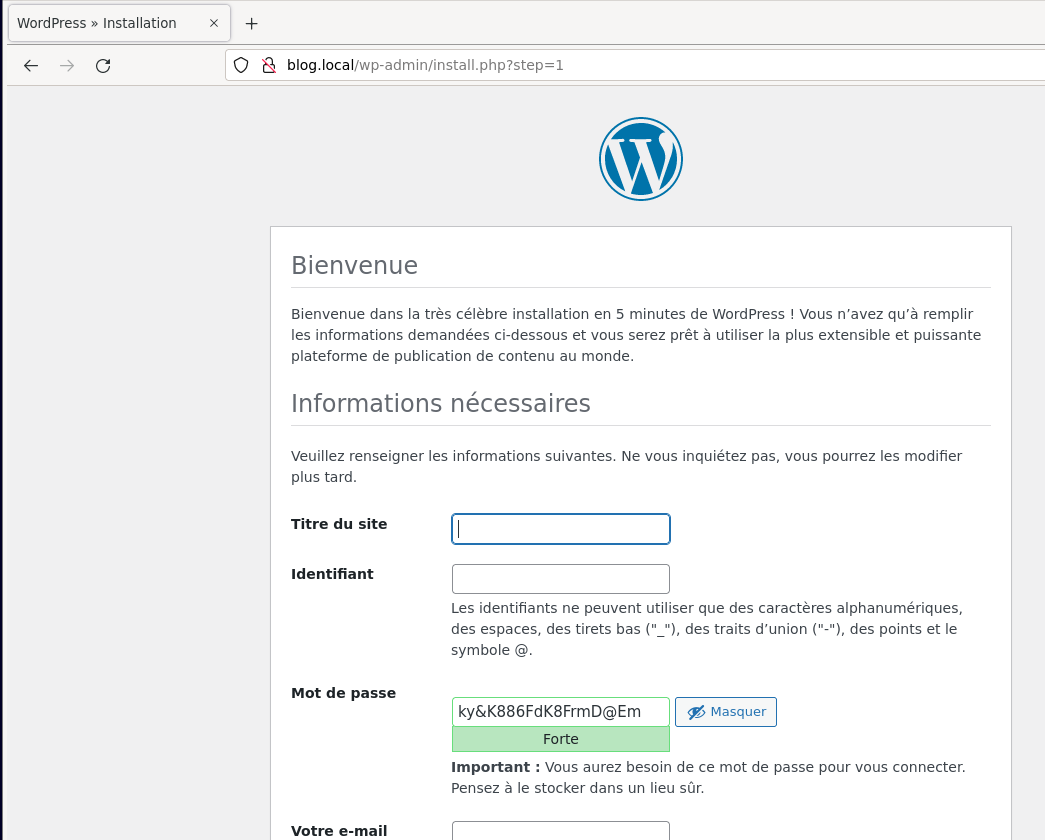The height and width of the screenshot is (840, 1045).
Task: Click inside the Mot de passe field
Action: [561, 712]
